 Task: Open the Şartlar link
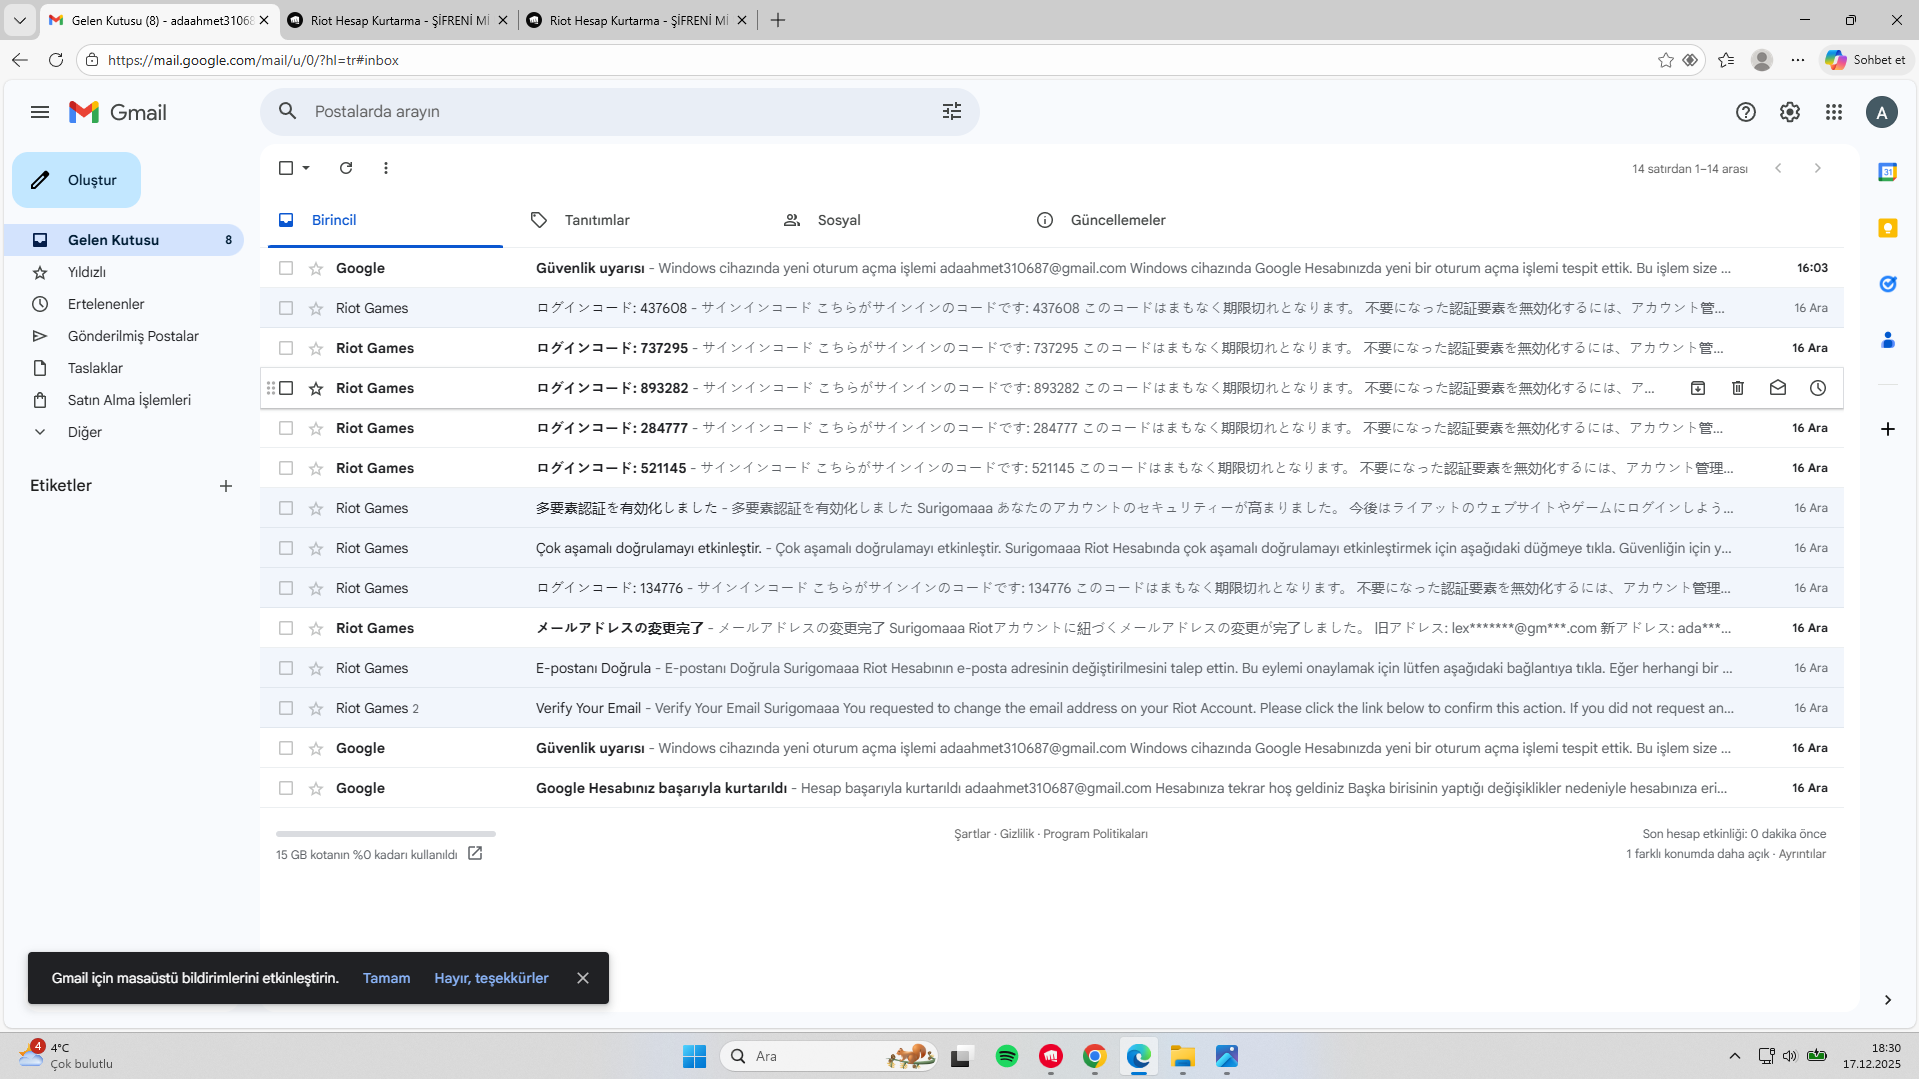(x=972, y=834)
